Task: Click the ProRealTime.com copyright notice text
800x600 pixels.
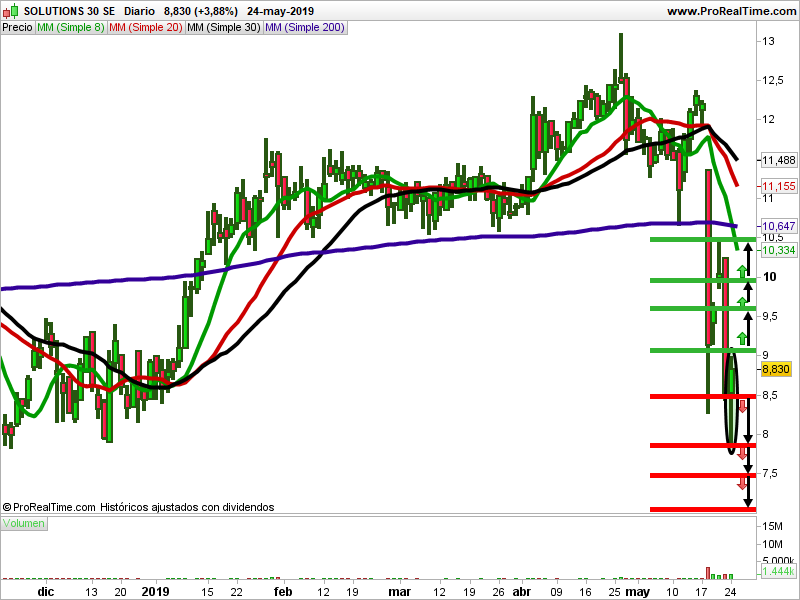Action: 138,507
